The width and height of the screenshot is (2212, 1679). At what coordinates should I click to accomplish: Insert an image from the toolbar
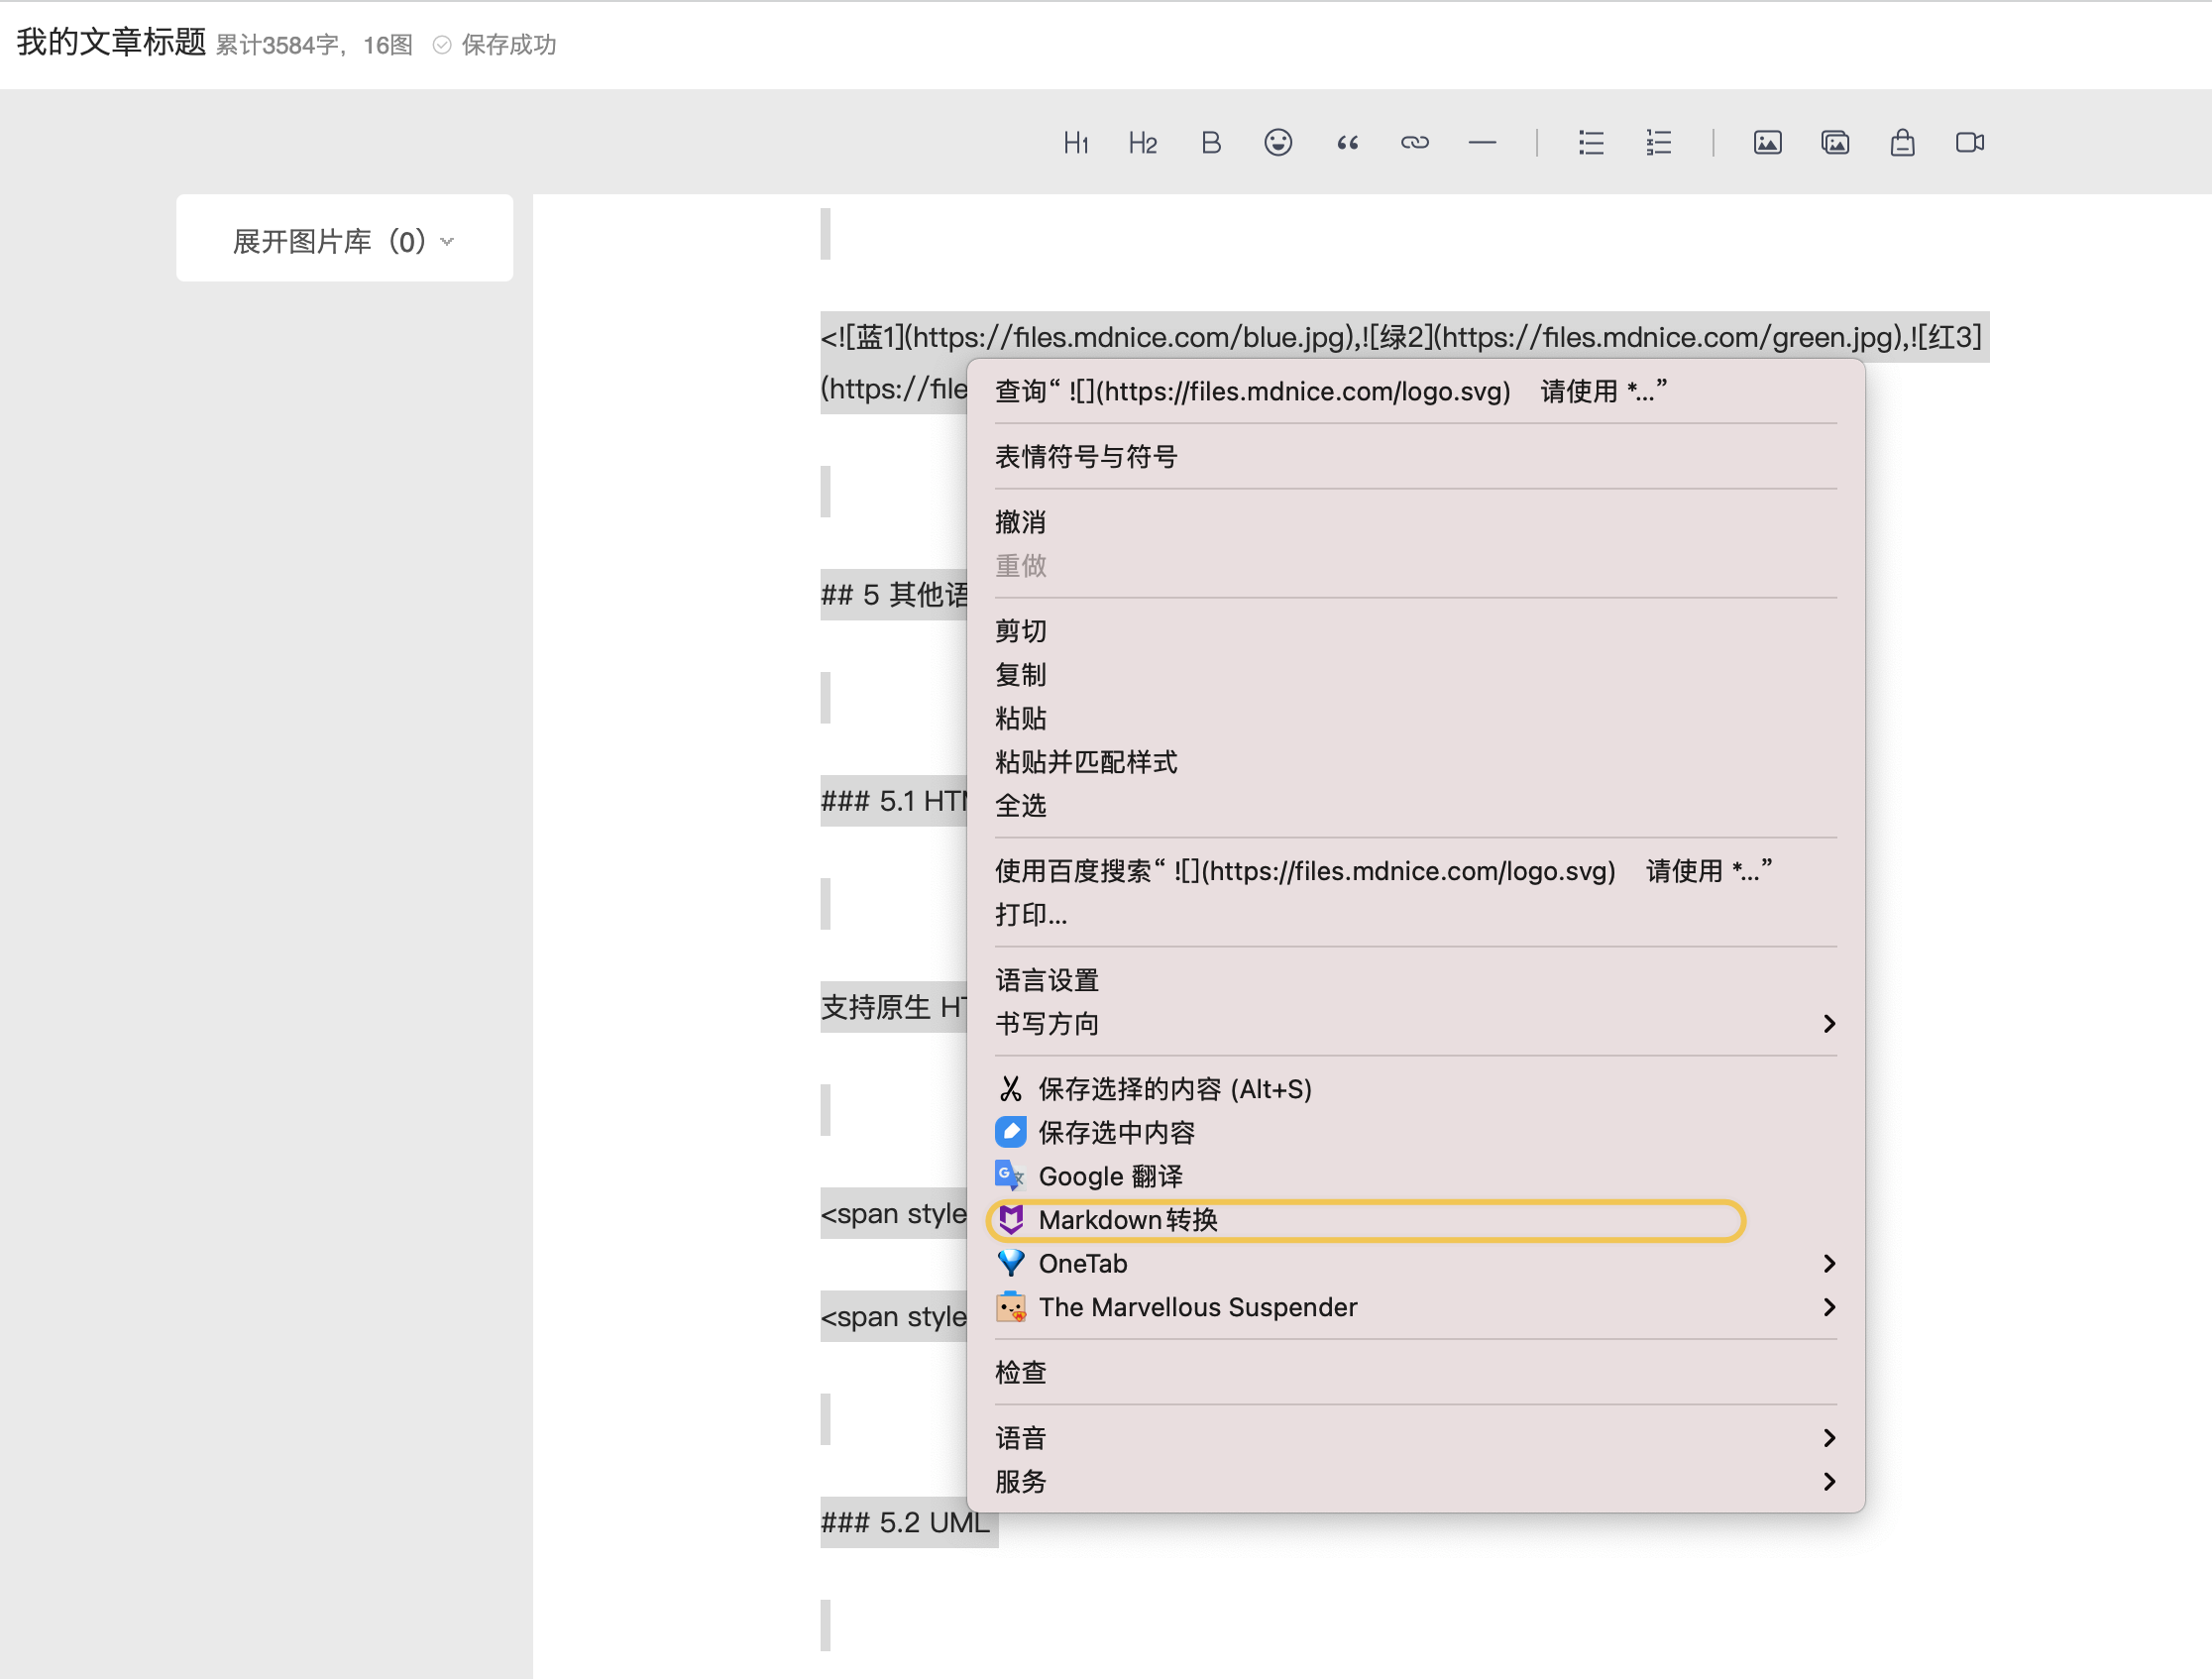point(1767,142)
